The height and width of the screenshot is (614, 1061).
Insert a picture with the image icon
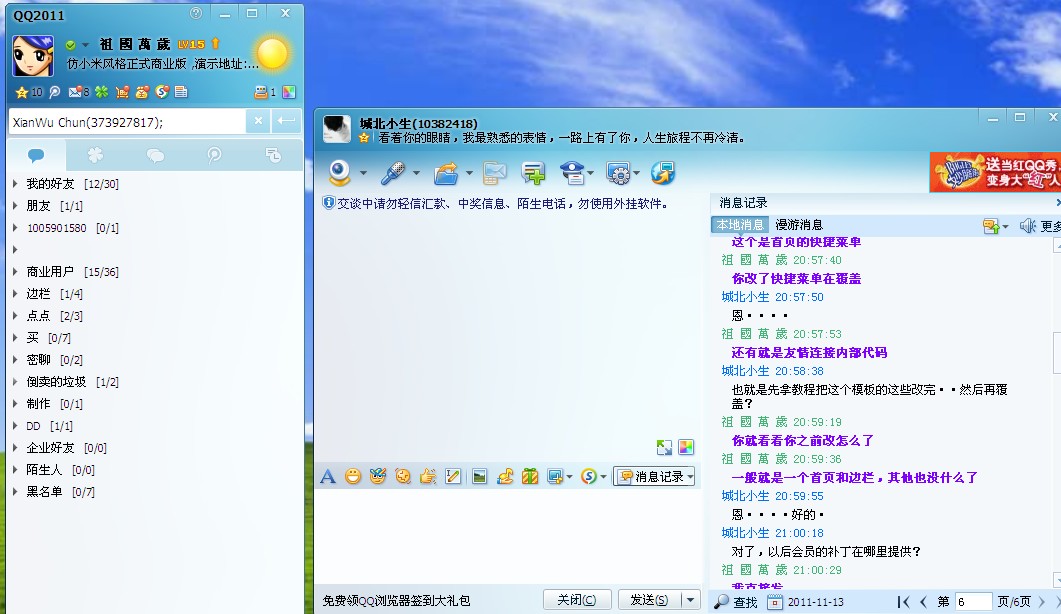click(480, 477)
